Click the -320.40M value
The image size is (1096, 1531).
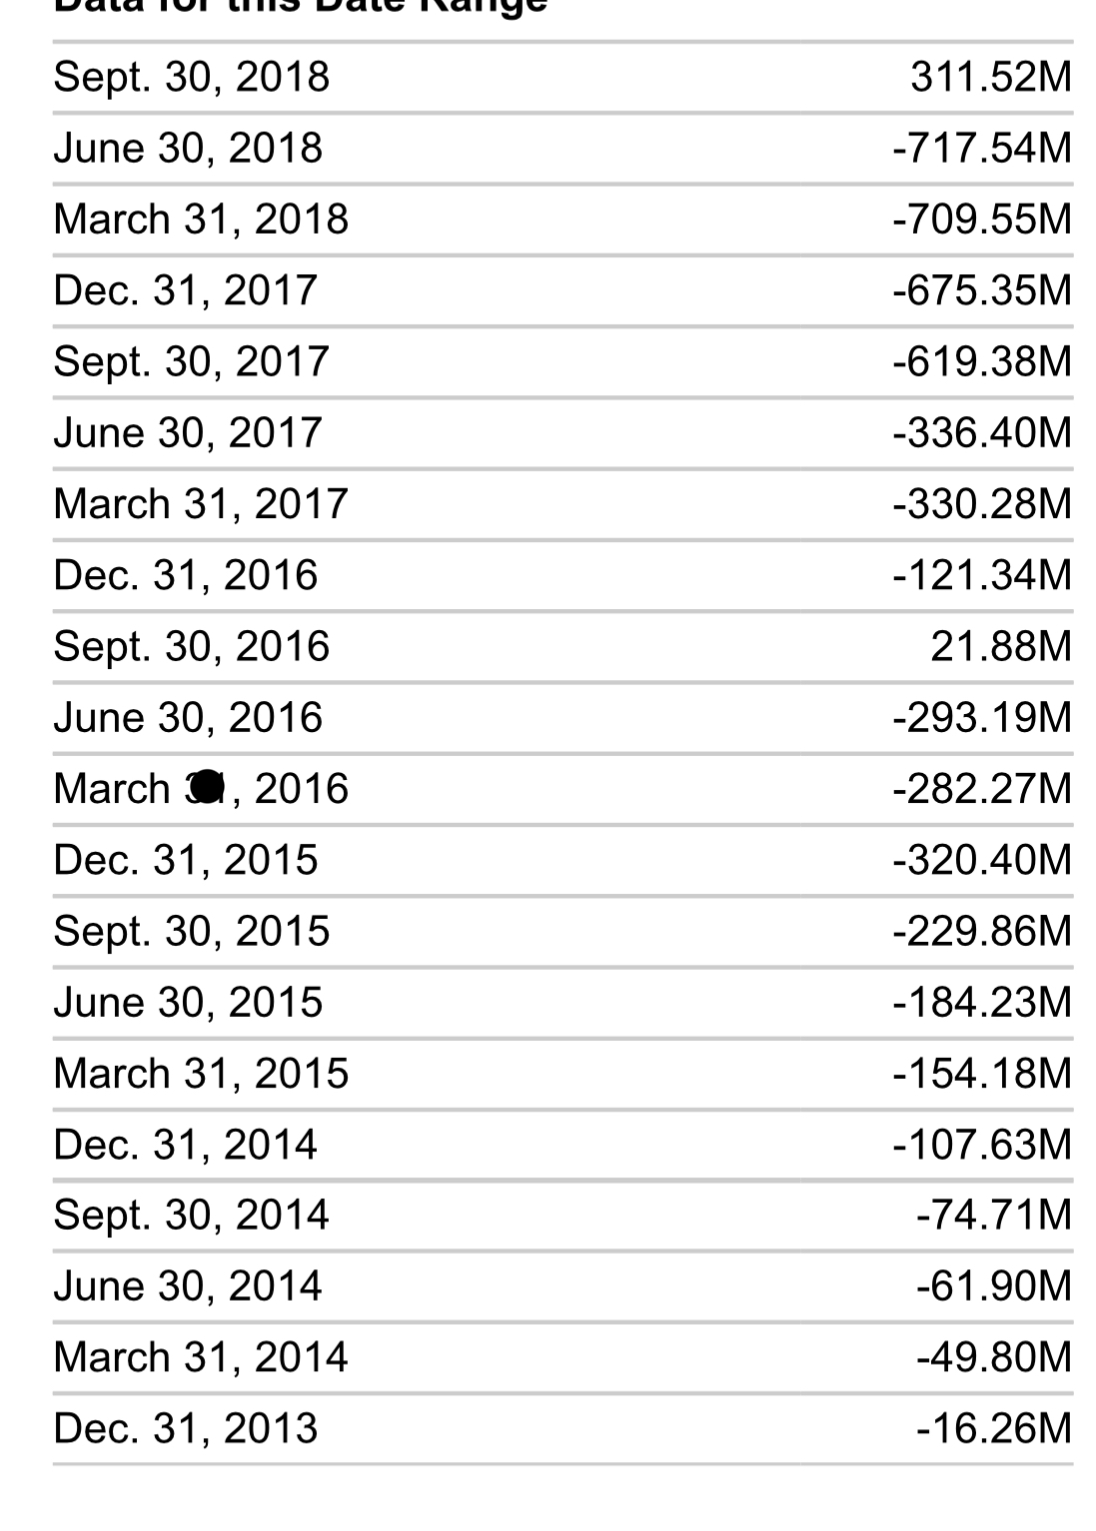click(982, 860)
